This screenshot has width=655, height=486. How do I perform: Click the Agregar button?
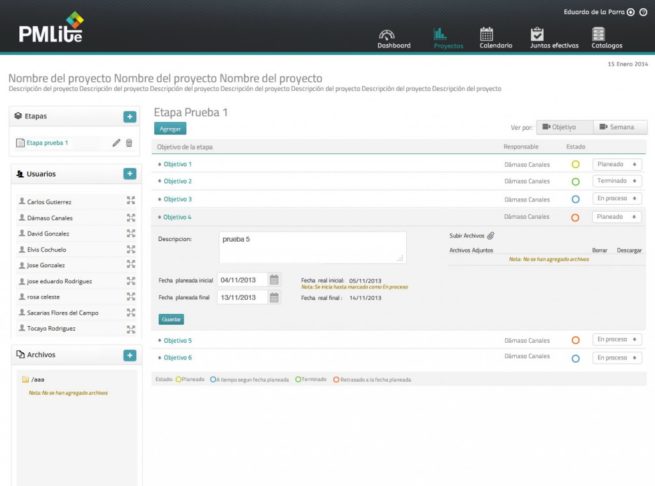pyautogui.click(x=171, y=129)
